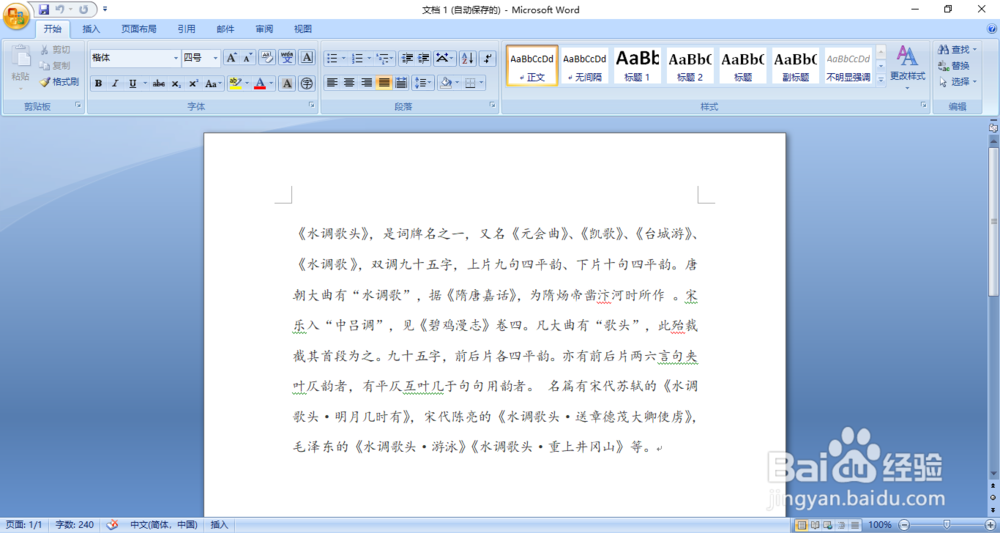Increase paragraph indent
The image size is (1000, 533).
coord(423,58)
